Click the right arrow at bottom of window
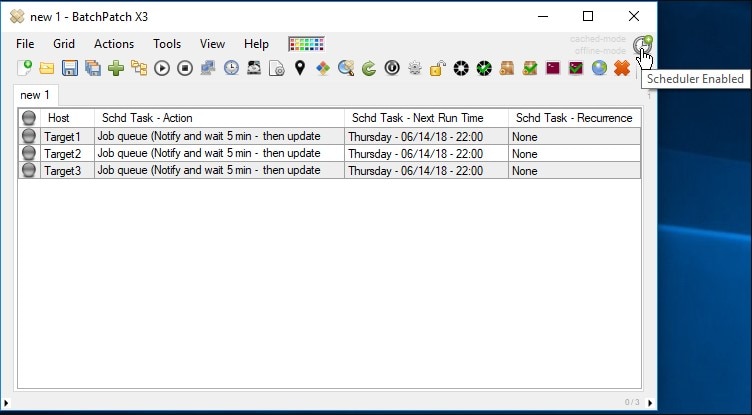 (x=650, y=403)
